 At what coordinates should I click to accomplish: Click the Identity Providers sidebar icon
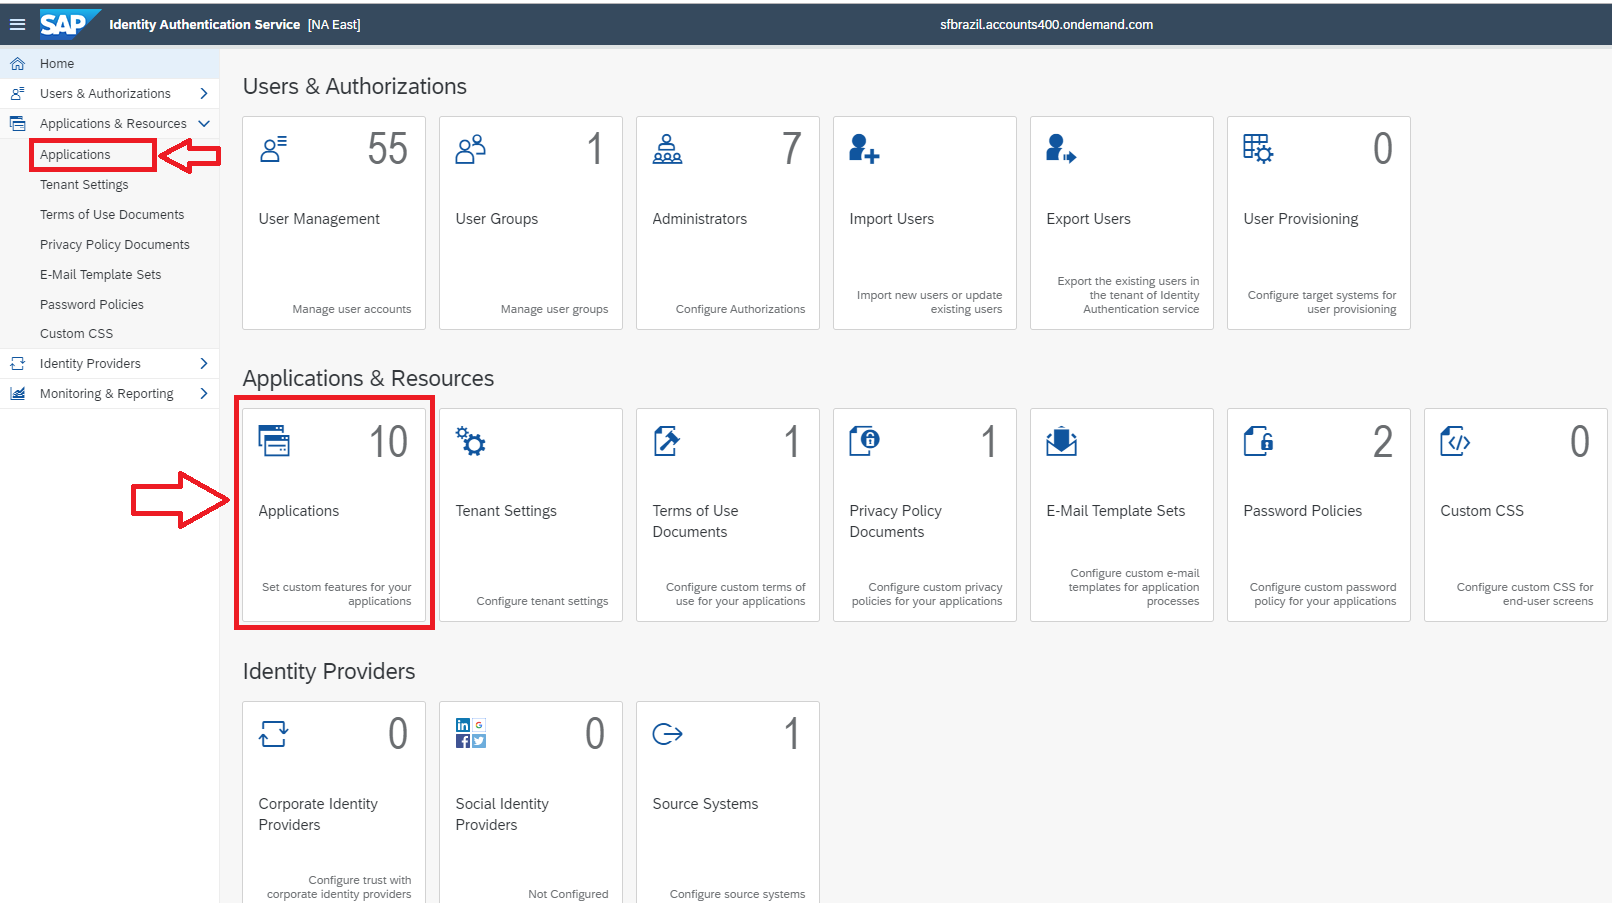click(x=17, y=363)
